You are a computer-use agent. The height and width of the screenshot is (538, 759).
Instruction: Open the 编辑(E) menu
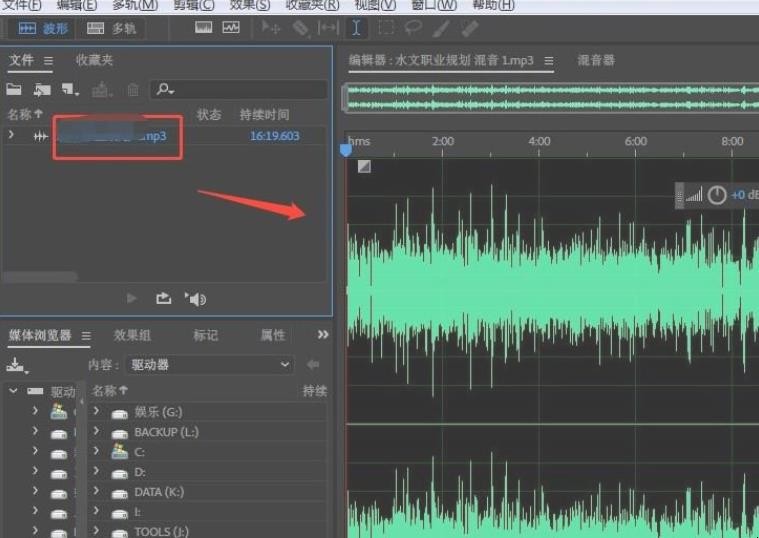(76, 5)
